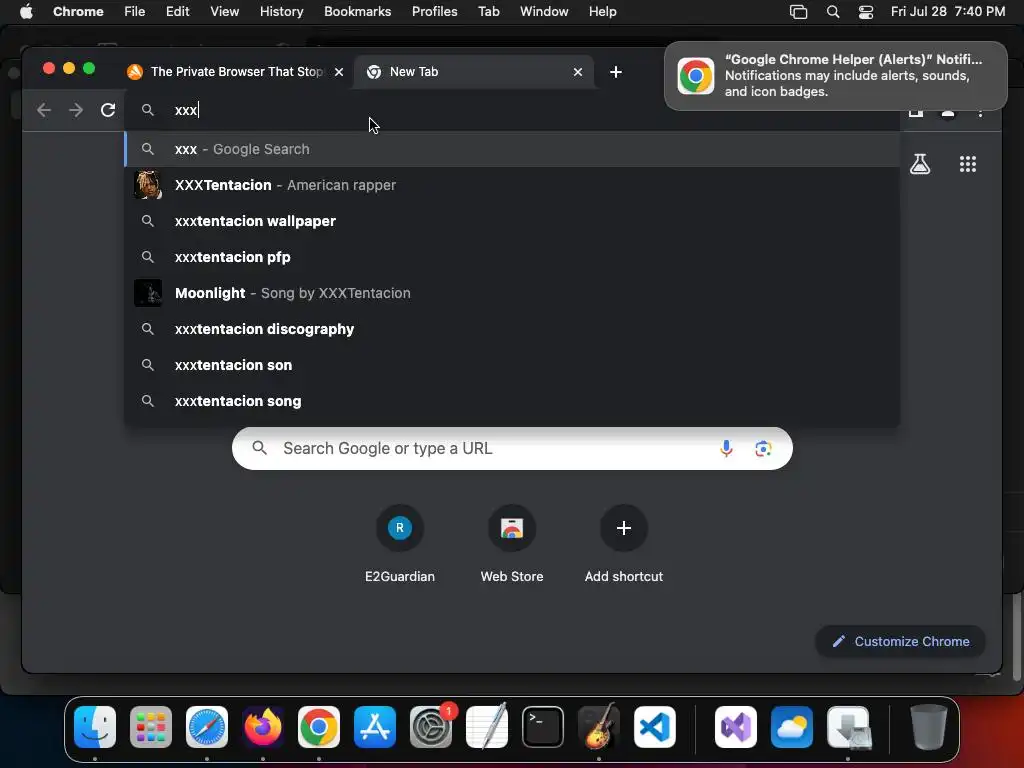The width and height of the screenshot is (1024, 768).
Task: Switch to The Private Browser That Stops tab
Action: click(235, 72)
